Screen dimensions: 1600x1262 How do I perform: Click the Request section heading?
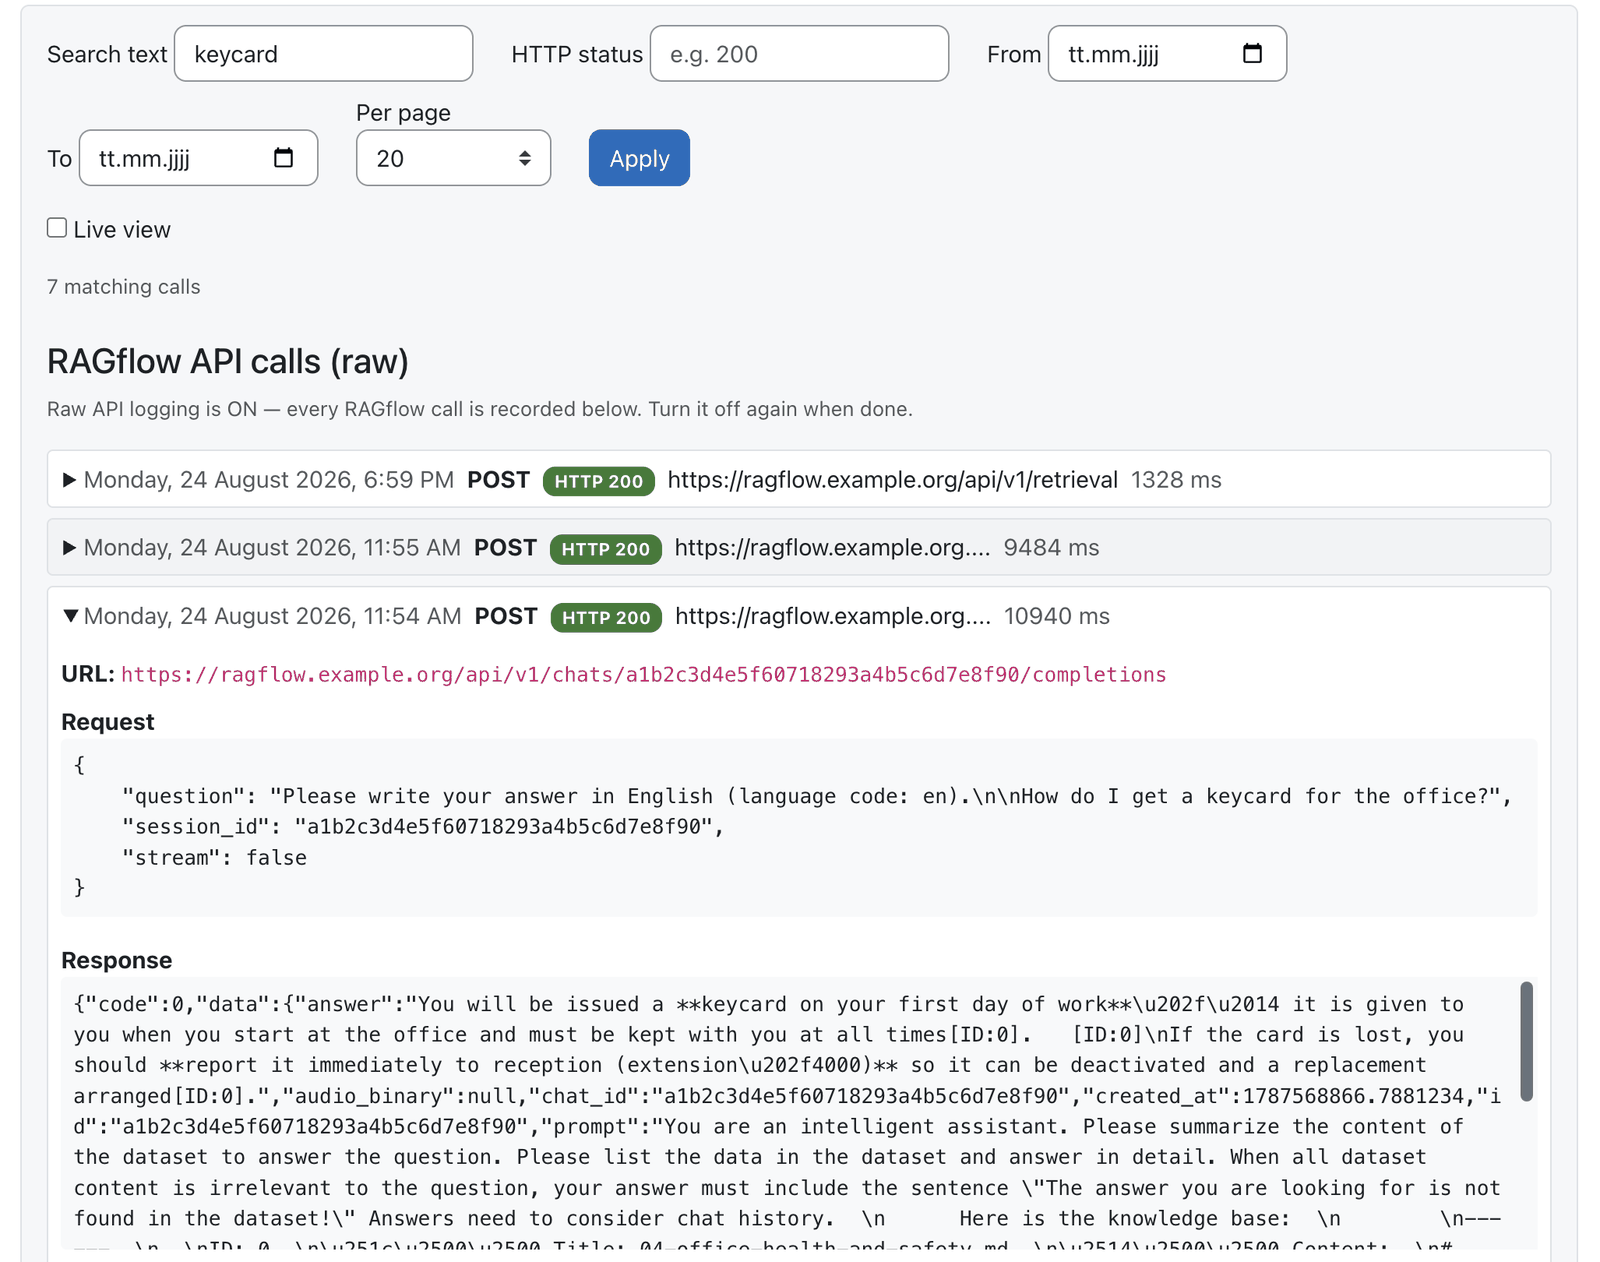click(x=108, y=722)
